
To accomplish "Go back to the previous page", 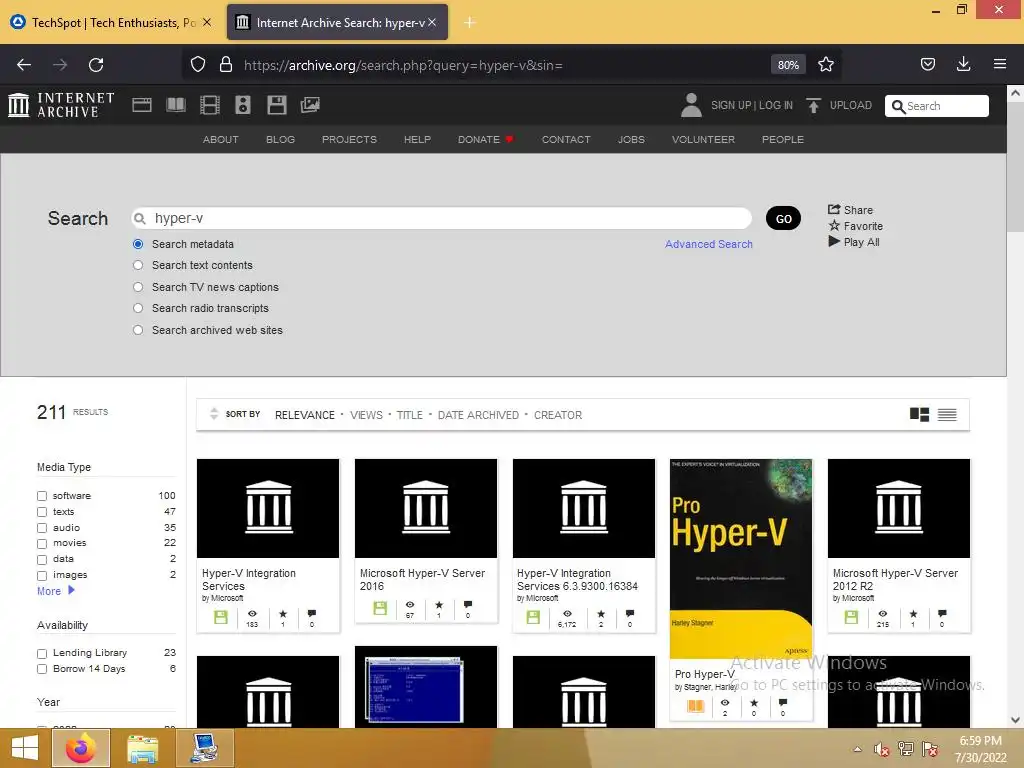I will pos(24,65).
